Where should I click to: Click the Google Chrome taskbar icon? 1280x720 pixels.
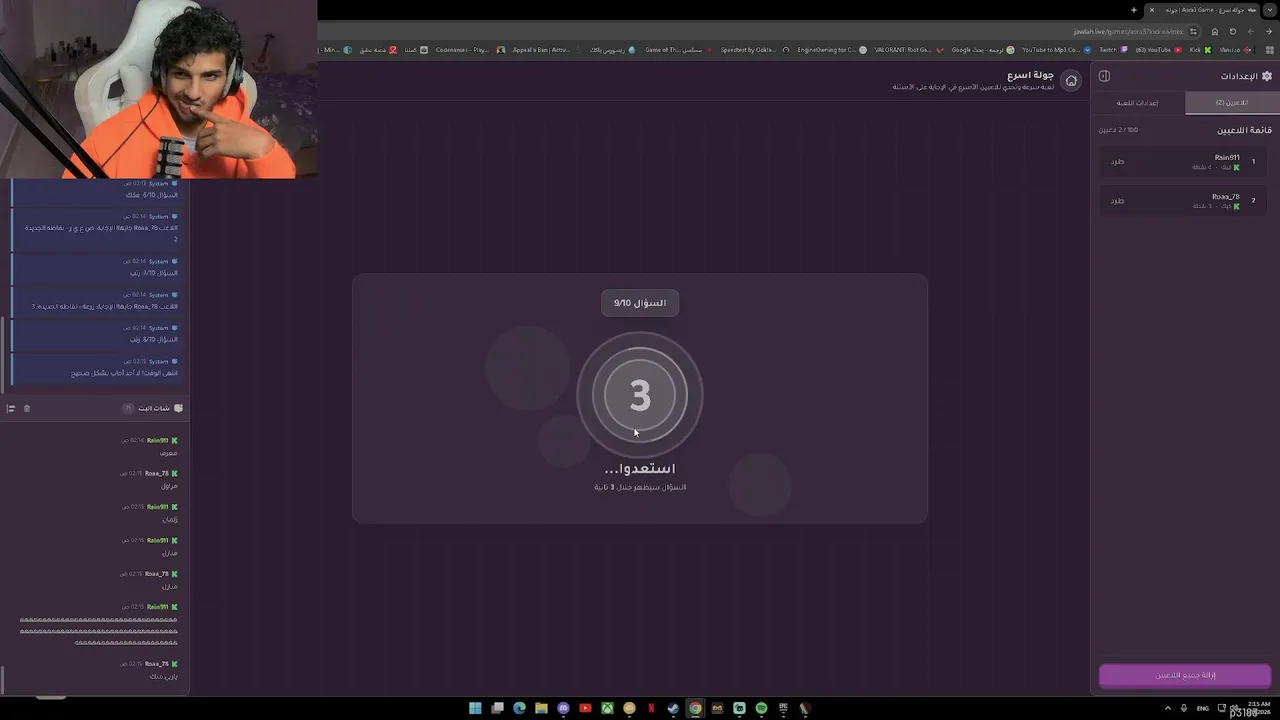695,708
